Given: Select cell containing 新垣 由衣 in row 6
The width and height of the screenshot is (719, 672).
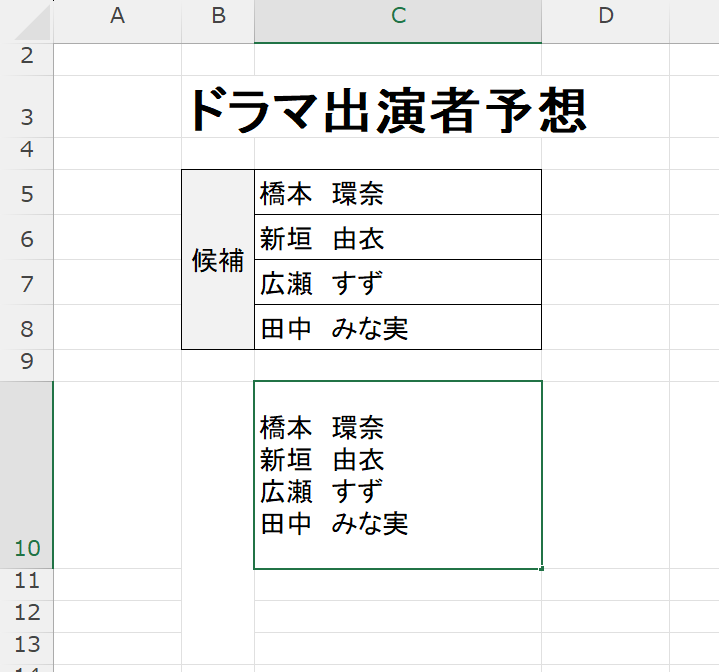Looking at the screenshot, I should (398, 238).
